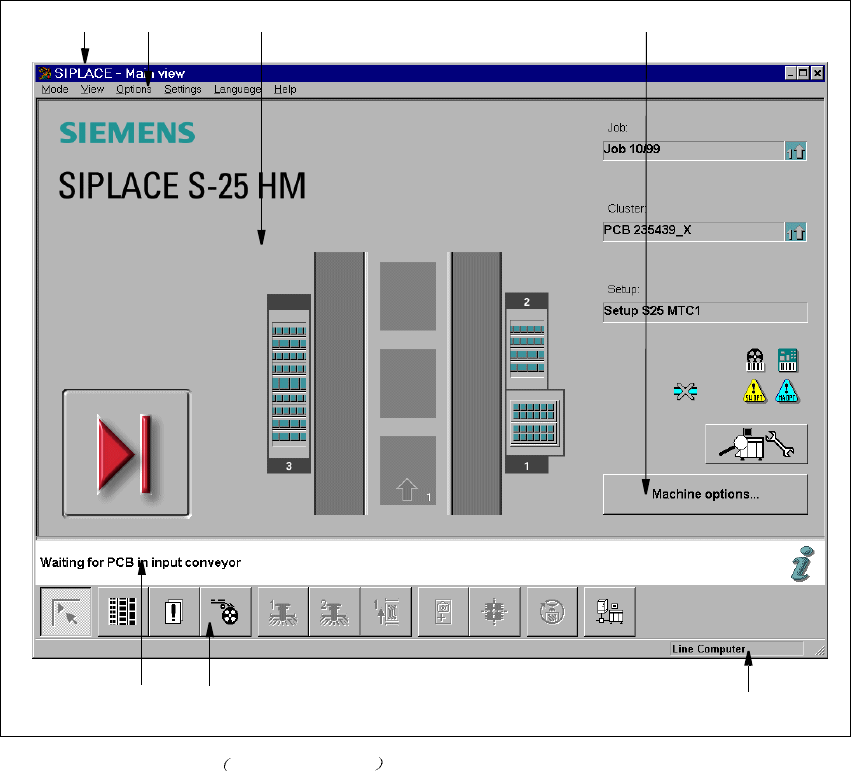The height and width of the screenshot is (771, 851).
Task: Click the cyan warning triangle icon
Action: tap(787, 391)
